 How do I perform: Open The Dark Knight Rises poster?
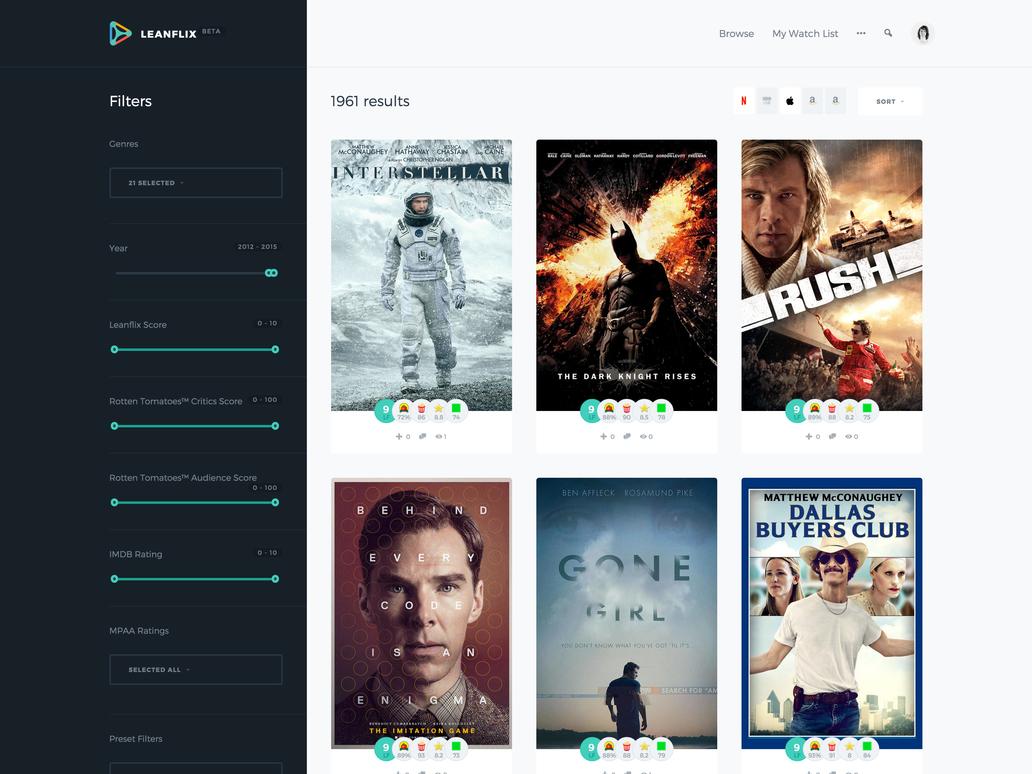pyautogui.click(x=627, y=274)
